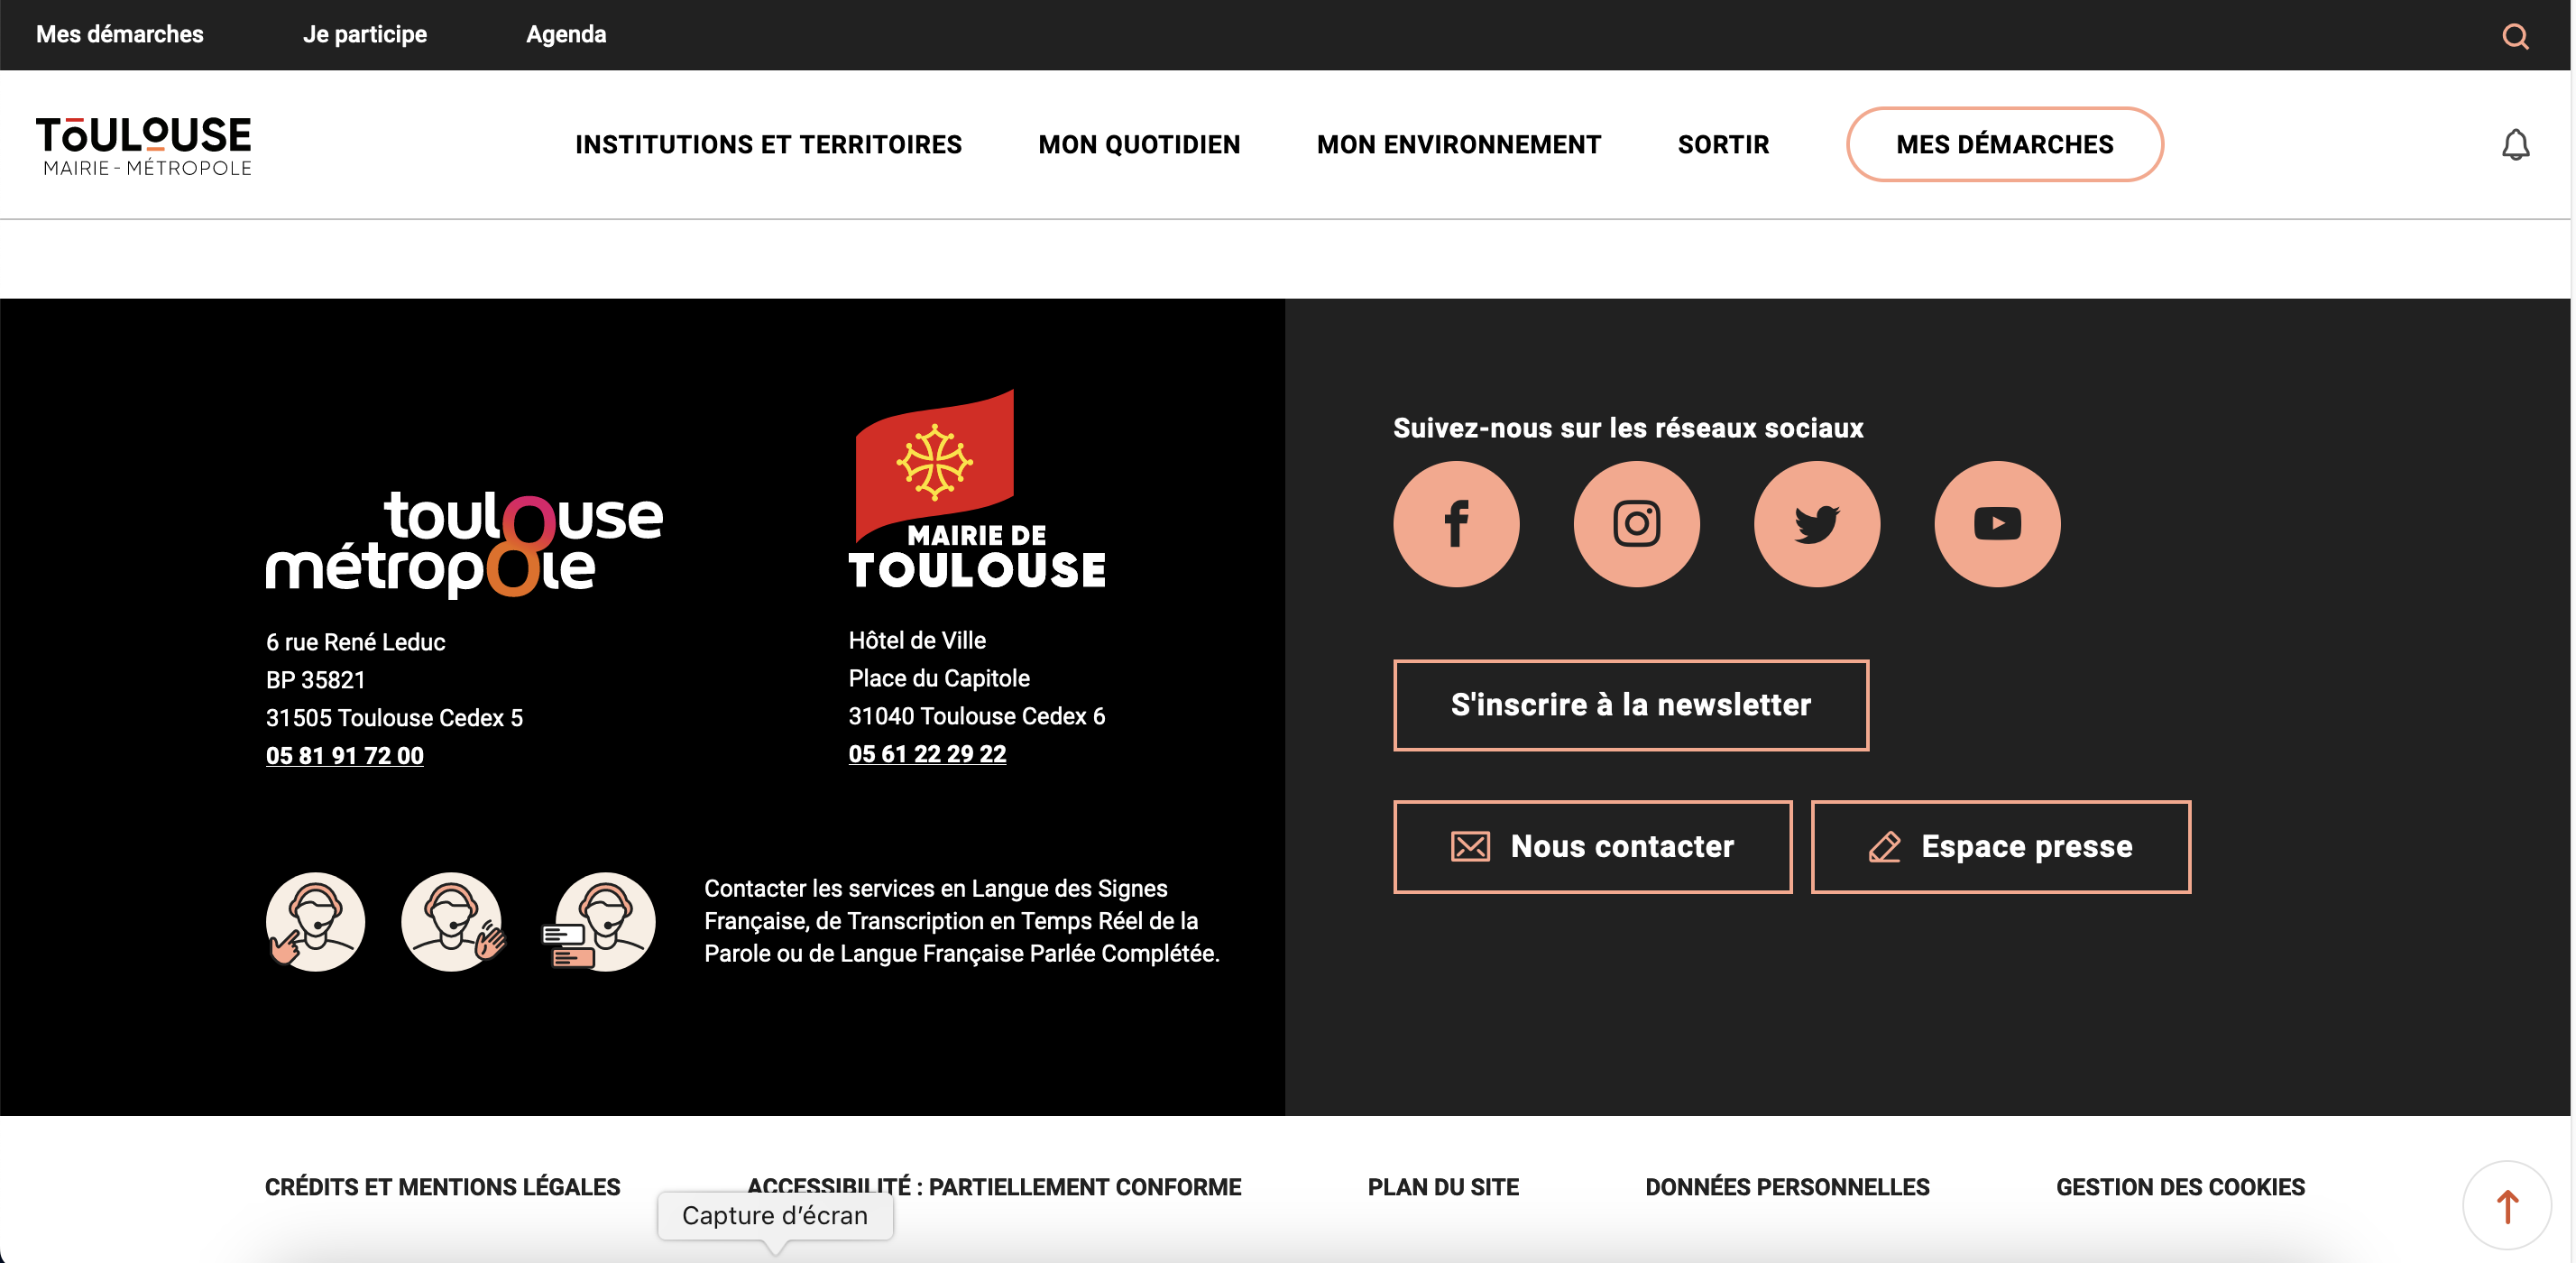Click the search magnifier icon
This screenshot has height=1263, width=2576.
(2515, 36)
